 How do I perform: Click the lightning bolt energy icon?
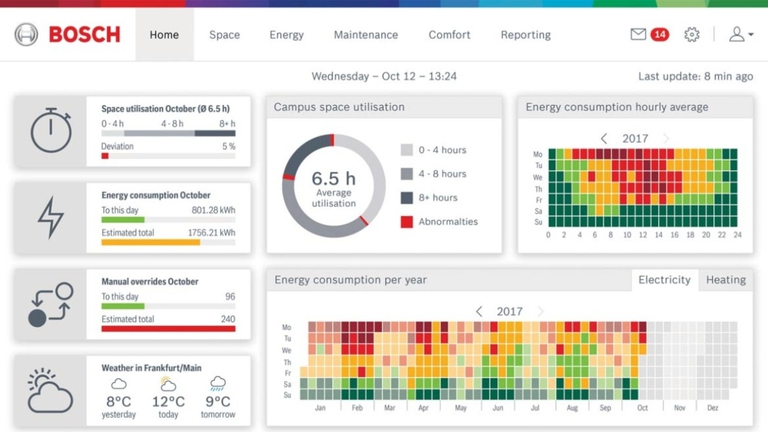pos(50,216)
